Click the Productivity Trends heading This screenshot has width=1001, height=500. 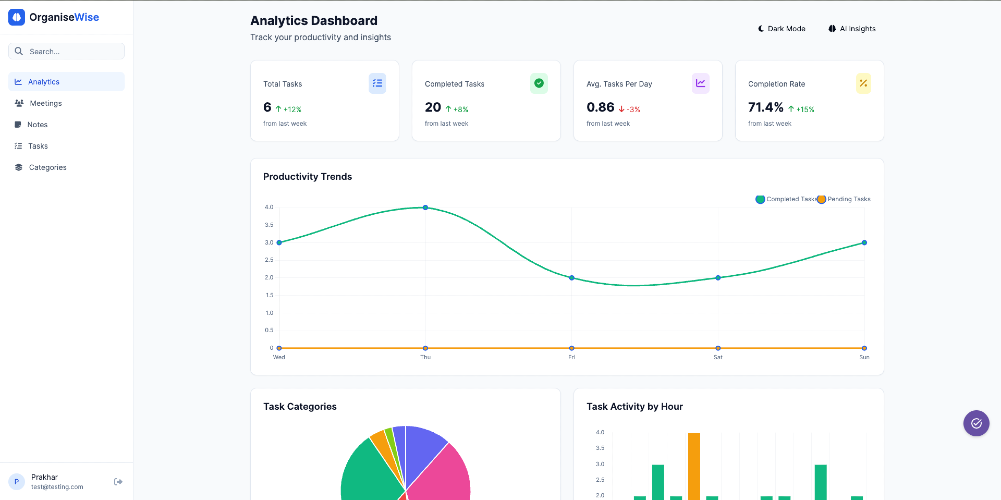click(308, 177)
